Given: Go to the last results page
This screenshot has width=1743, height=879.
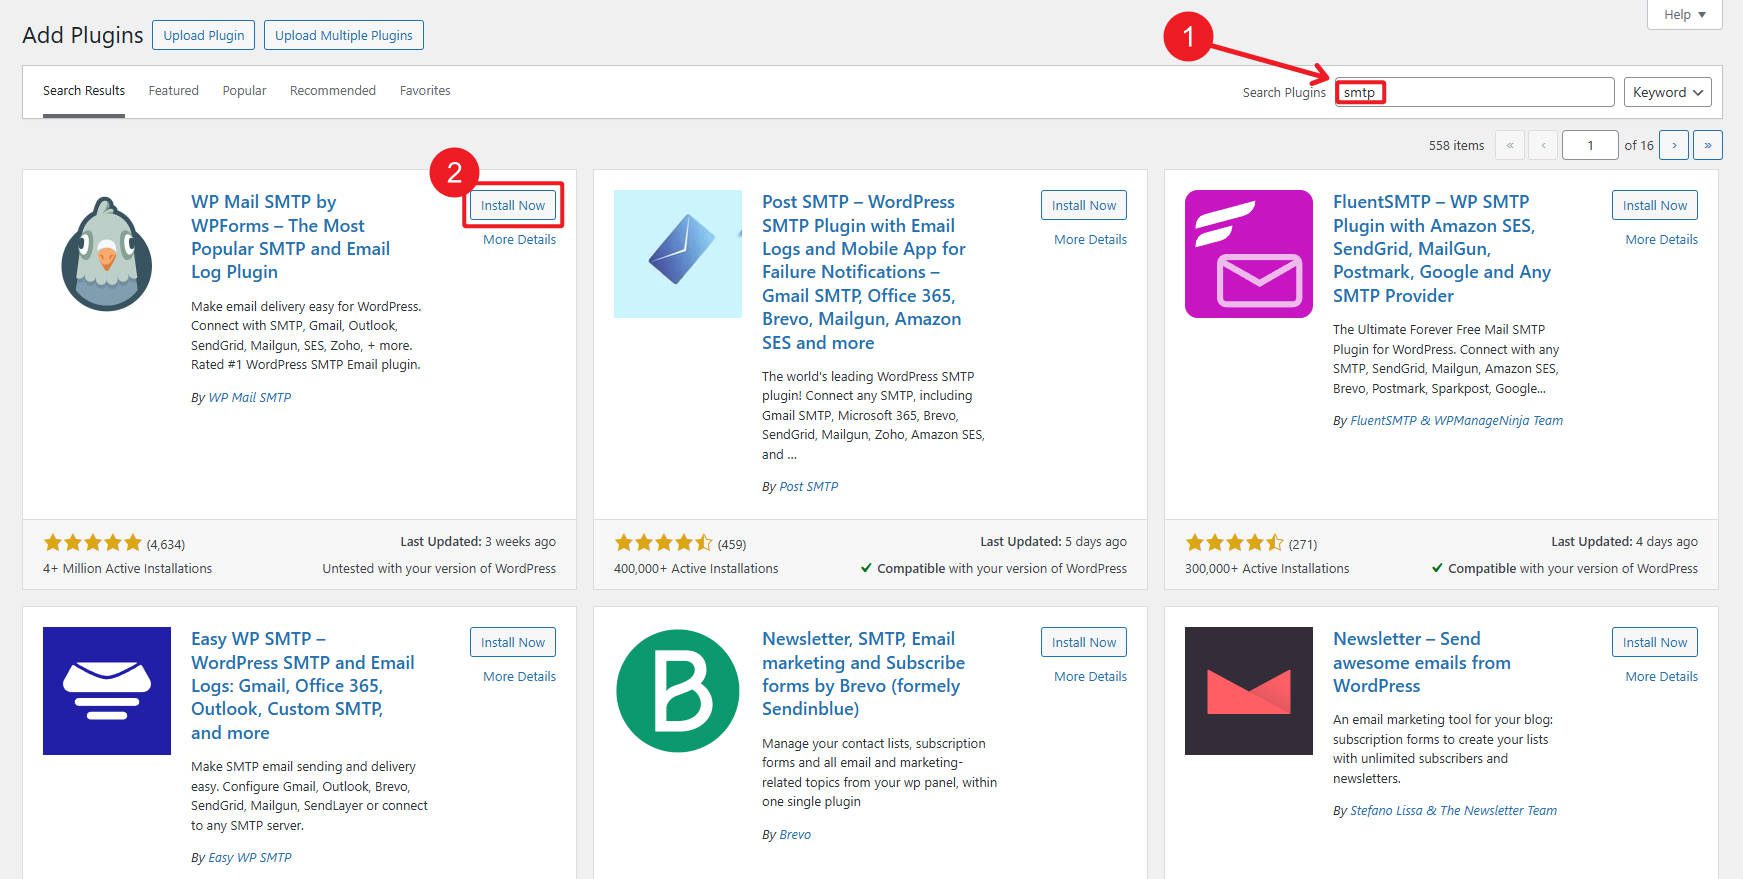Looking at the screenshot, I should point(1708,145).
